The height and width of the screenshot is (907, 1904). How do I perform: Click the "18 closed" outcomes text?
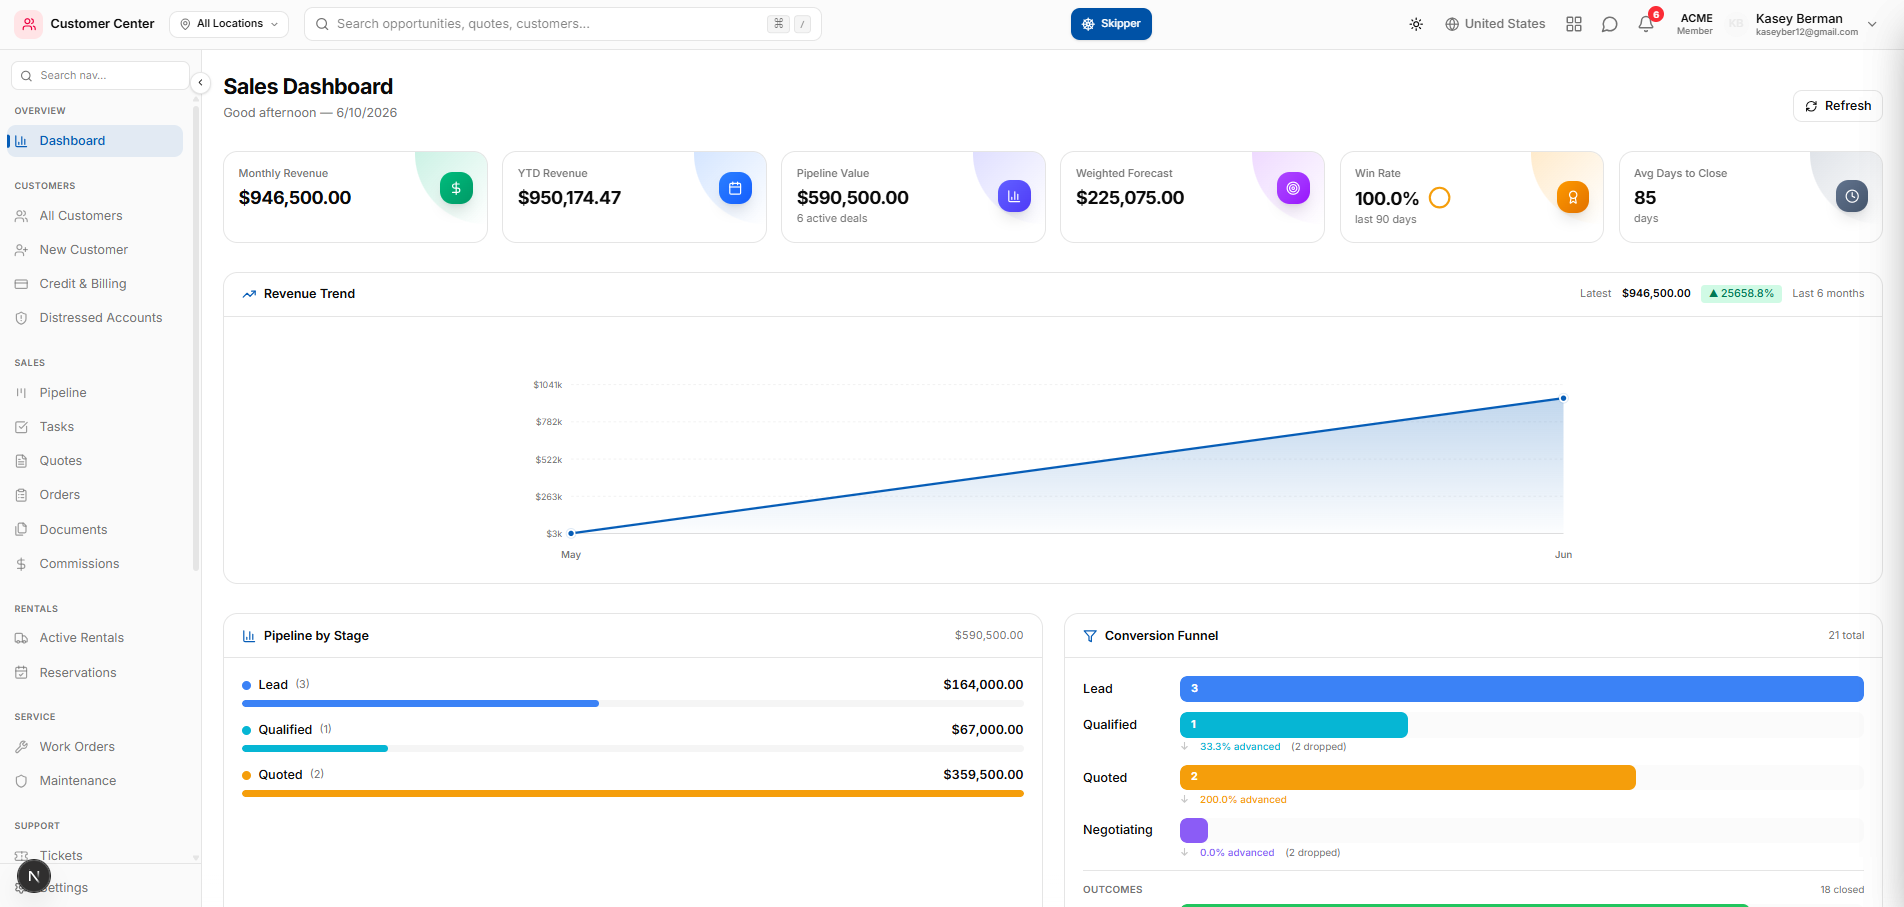pyautogui.click(x=1842, y=890)
